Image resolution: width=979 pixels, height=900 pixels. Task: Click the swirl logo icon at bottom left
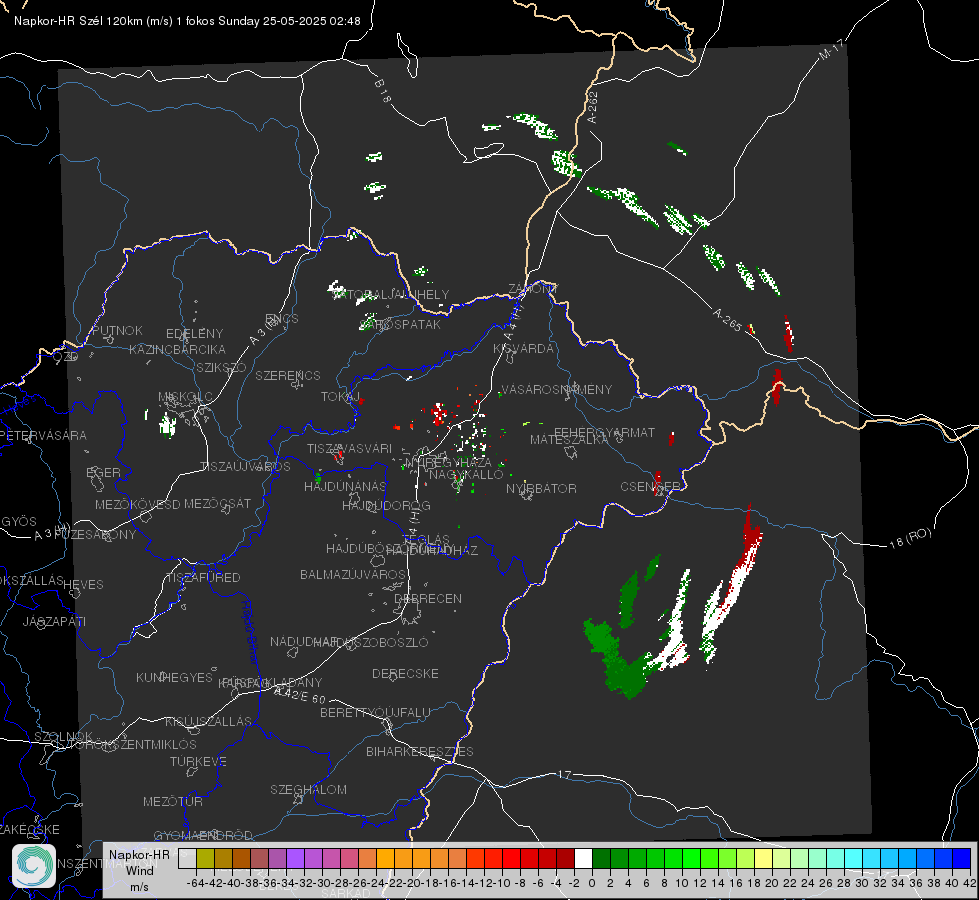(33, 866)
